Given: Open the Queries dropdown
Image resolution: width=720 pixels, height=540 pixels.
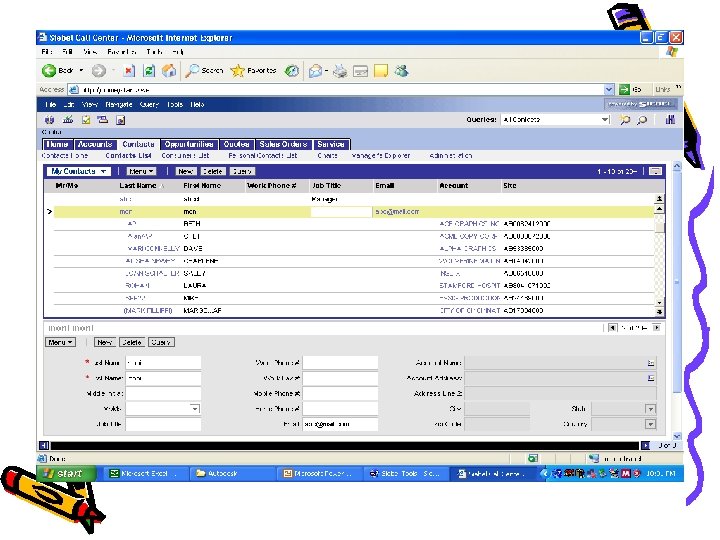Looking at the screenshot, I should (x=605, y=119).
